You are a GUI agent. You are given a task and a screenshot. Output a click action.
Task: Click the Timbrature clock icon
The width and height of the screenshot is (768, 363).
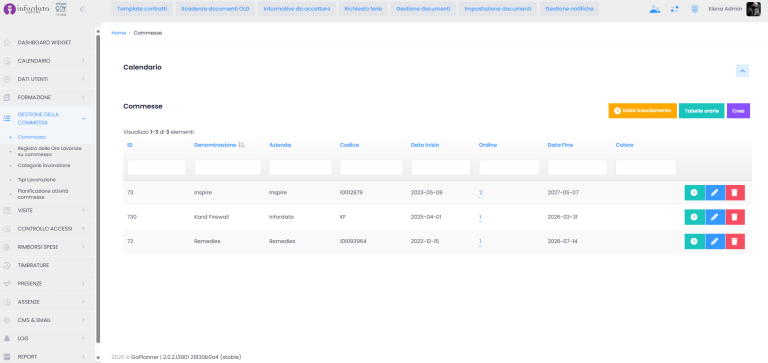7,265
